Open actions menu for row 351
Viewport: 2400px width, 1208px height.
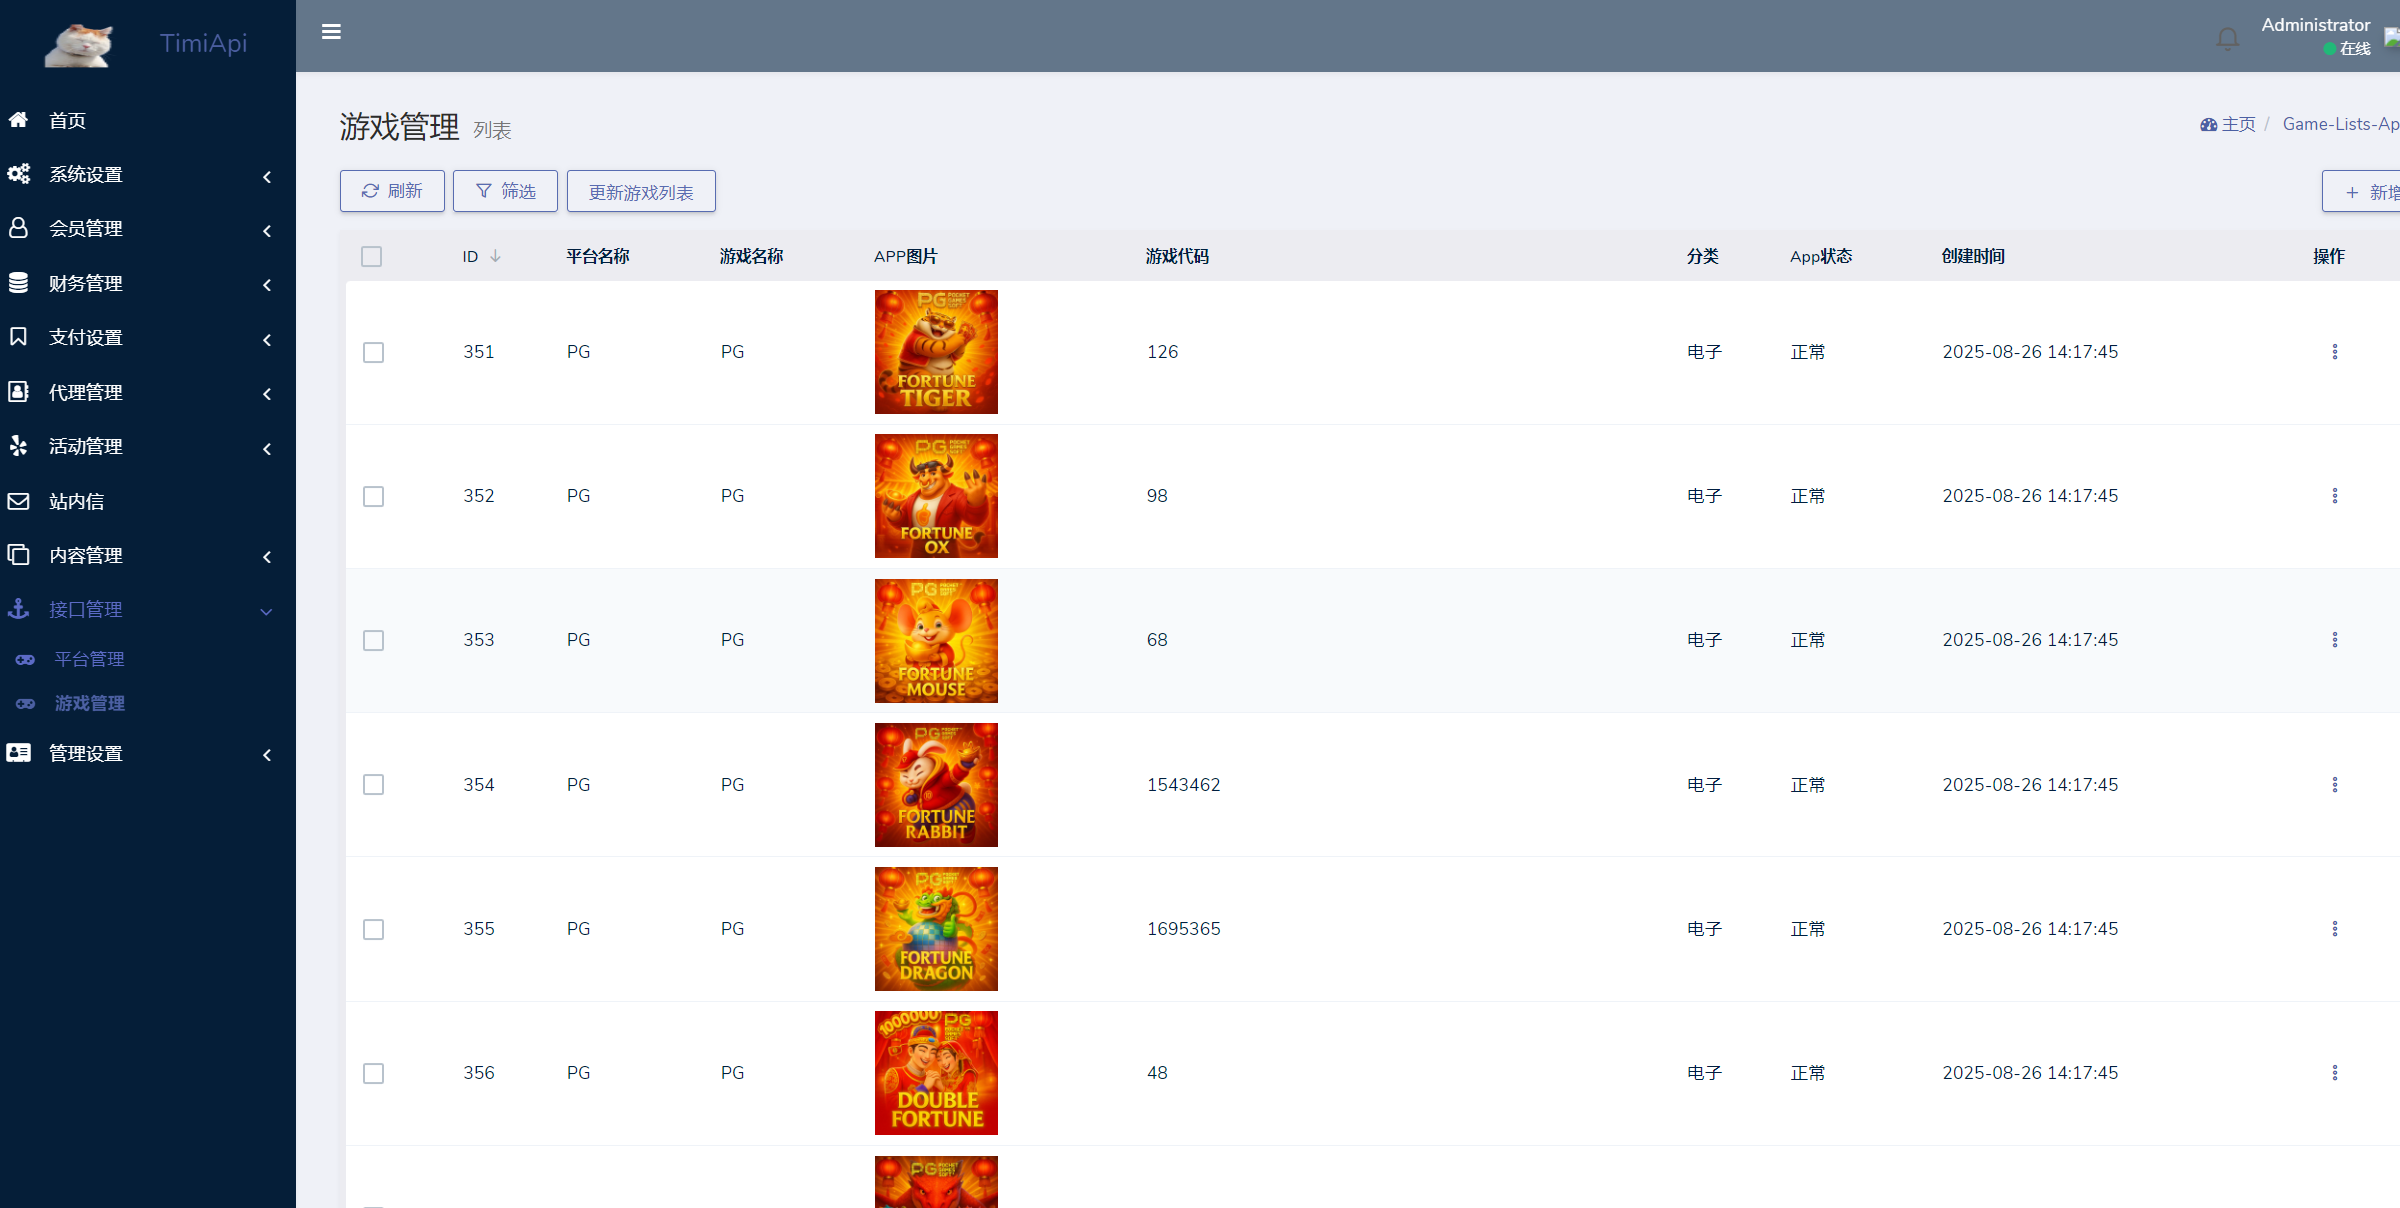[x=2334, y=352]
